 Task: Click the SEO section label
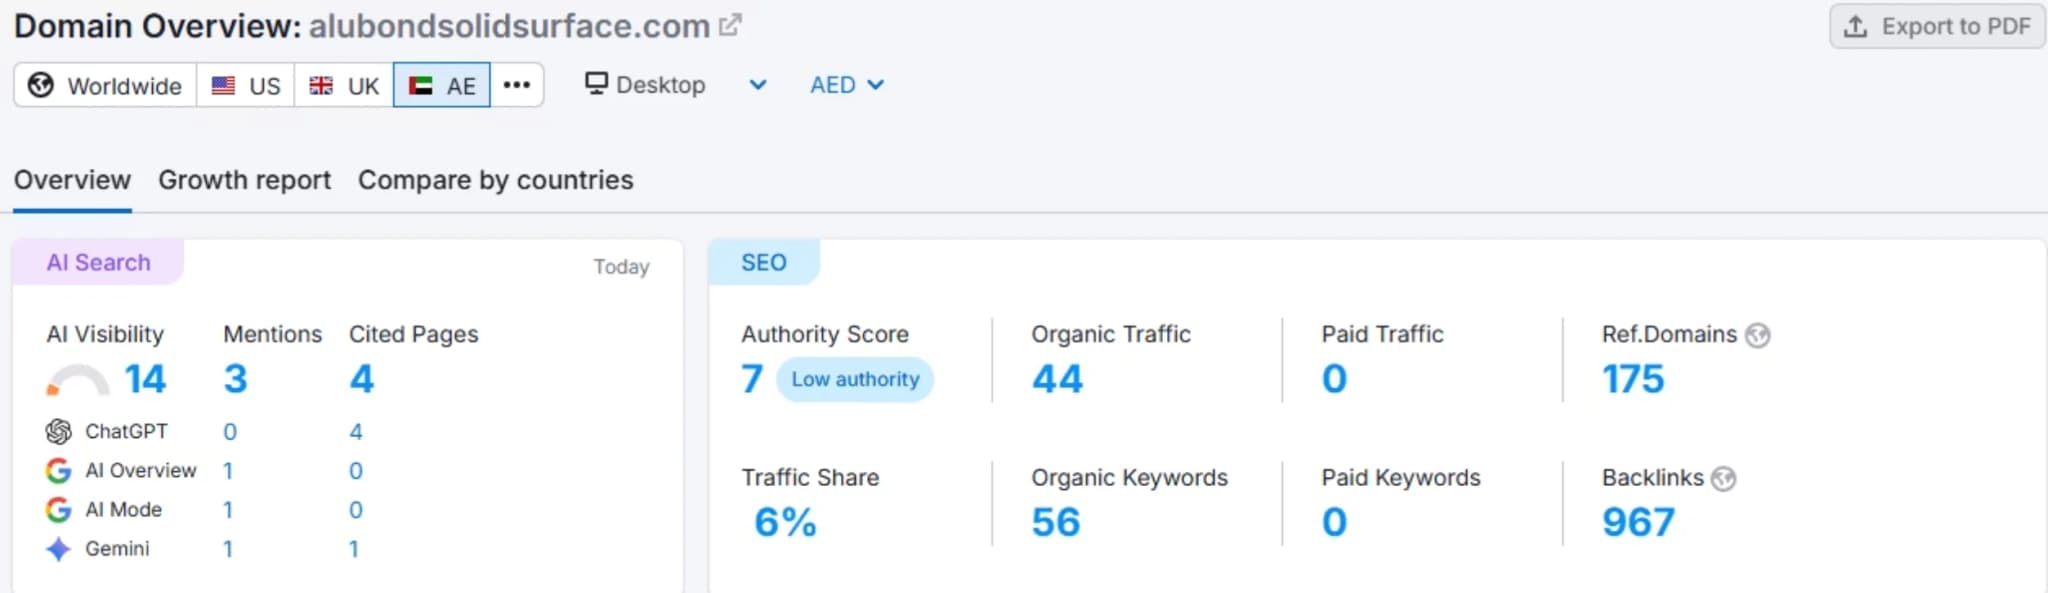coord(764,262)
